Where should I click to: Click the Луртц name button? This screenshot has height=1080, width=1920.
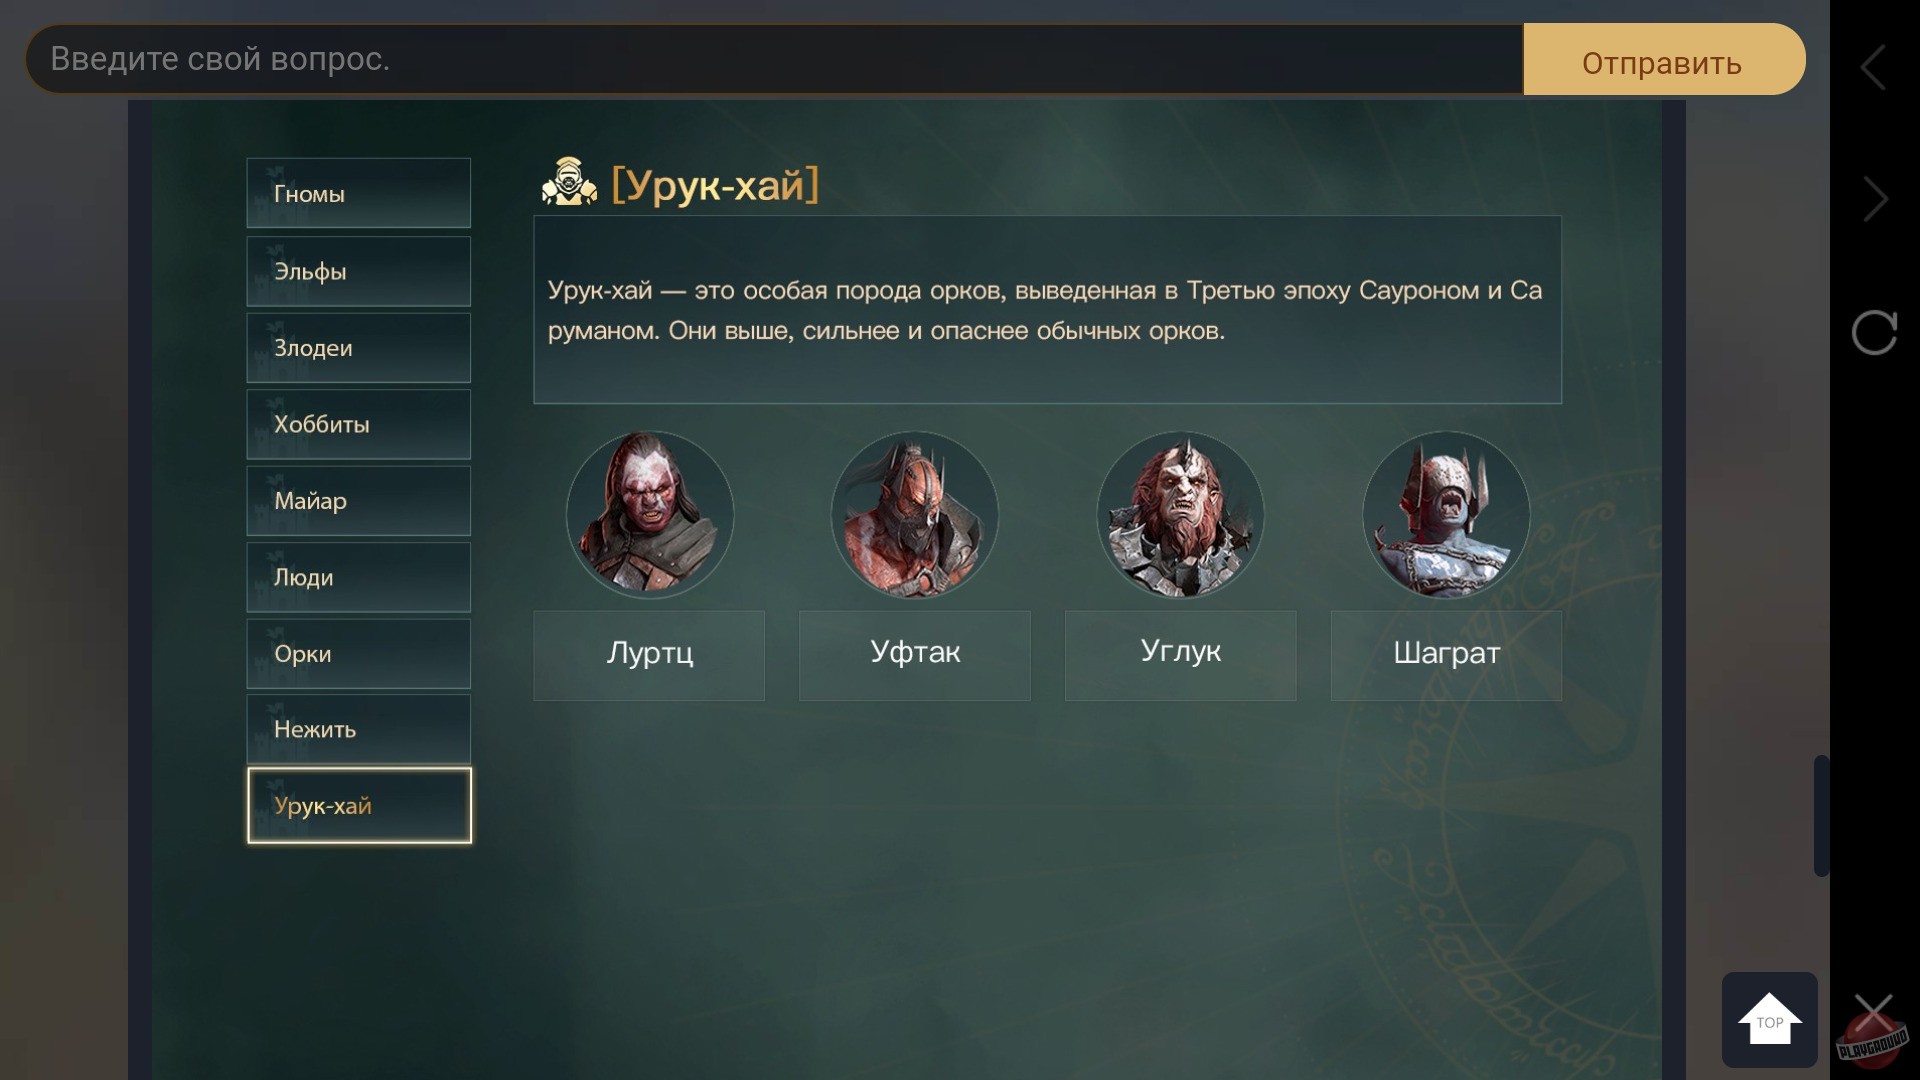click(x=649, y=655)
